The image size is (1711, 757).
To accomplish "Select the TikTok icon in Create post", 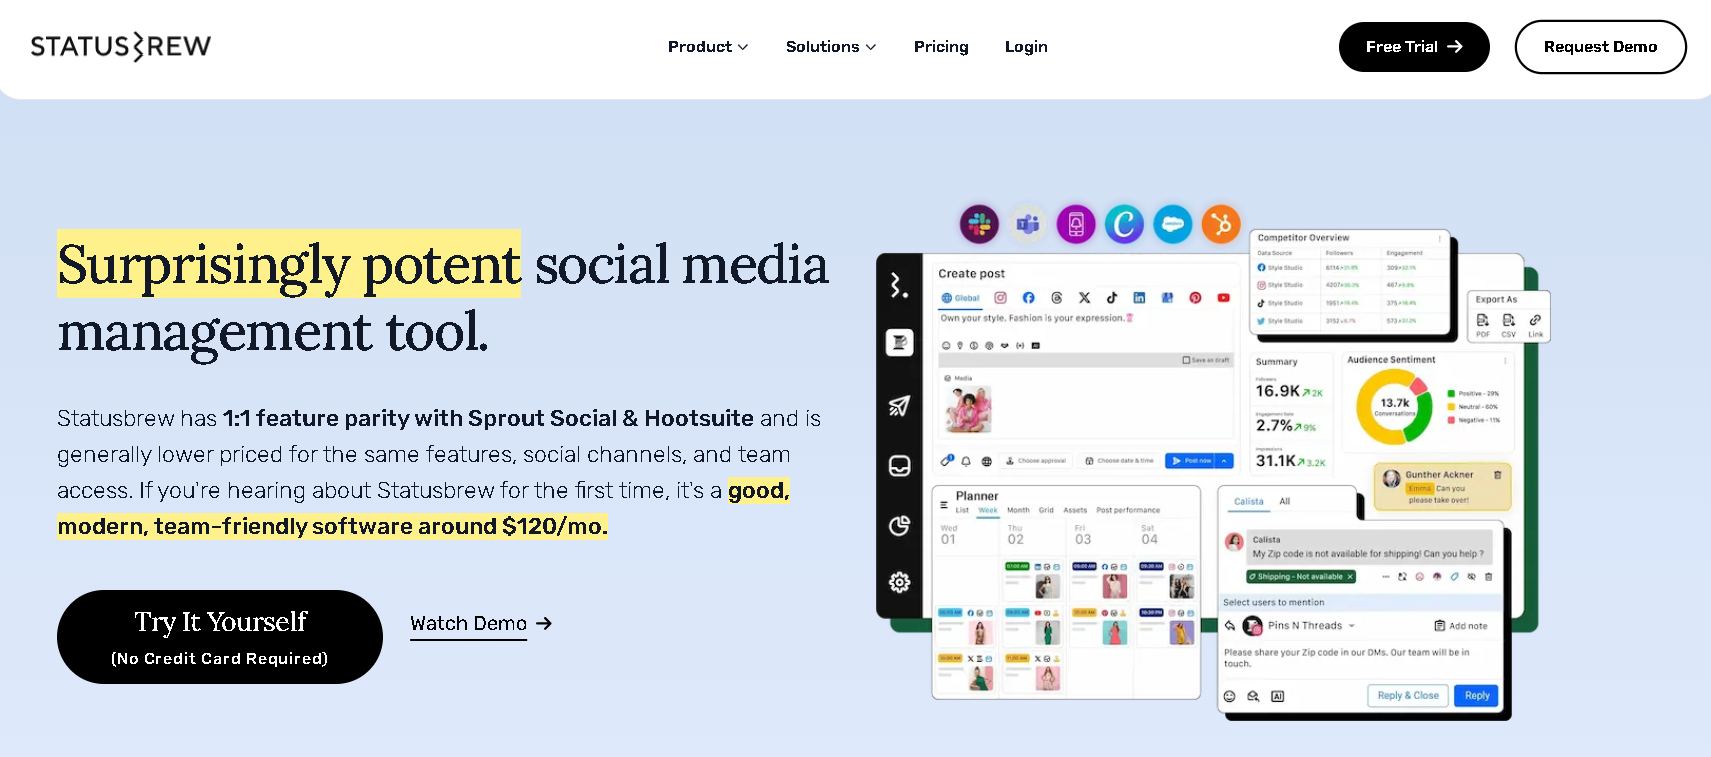I will (1112, 298).
